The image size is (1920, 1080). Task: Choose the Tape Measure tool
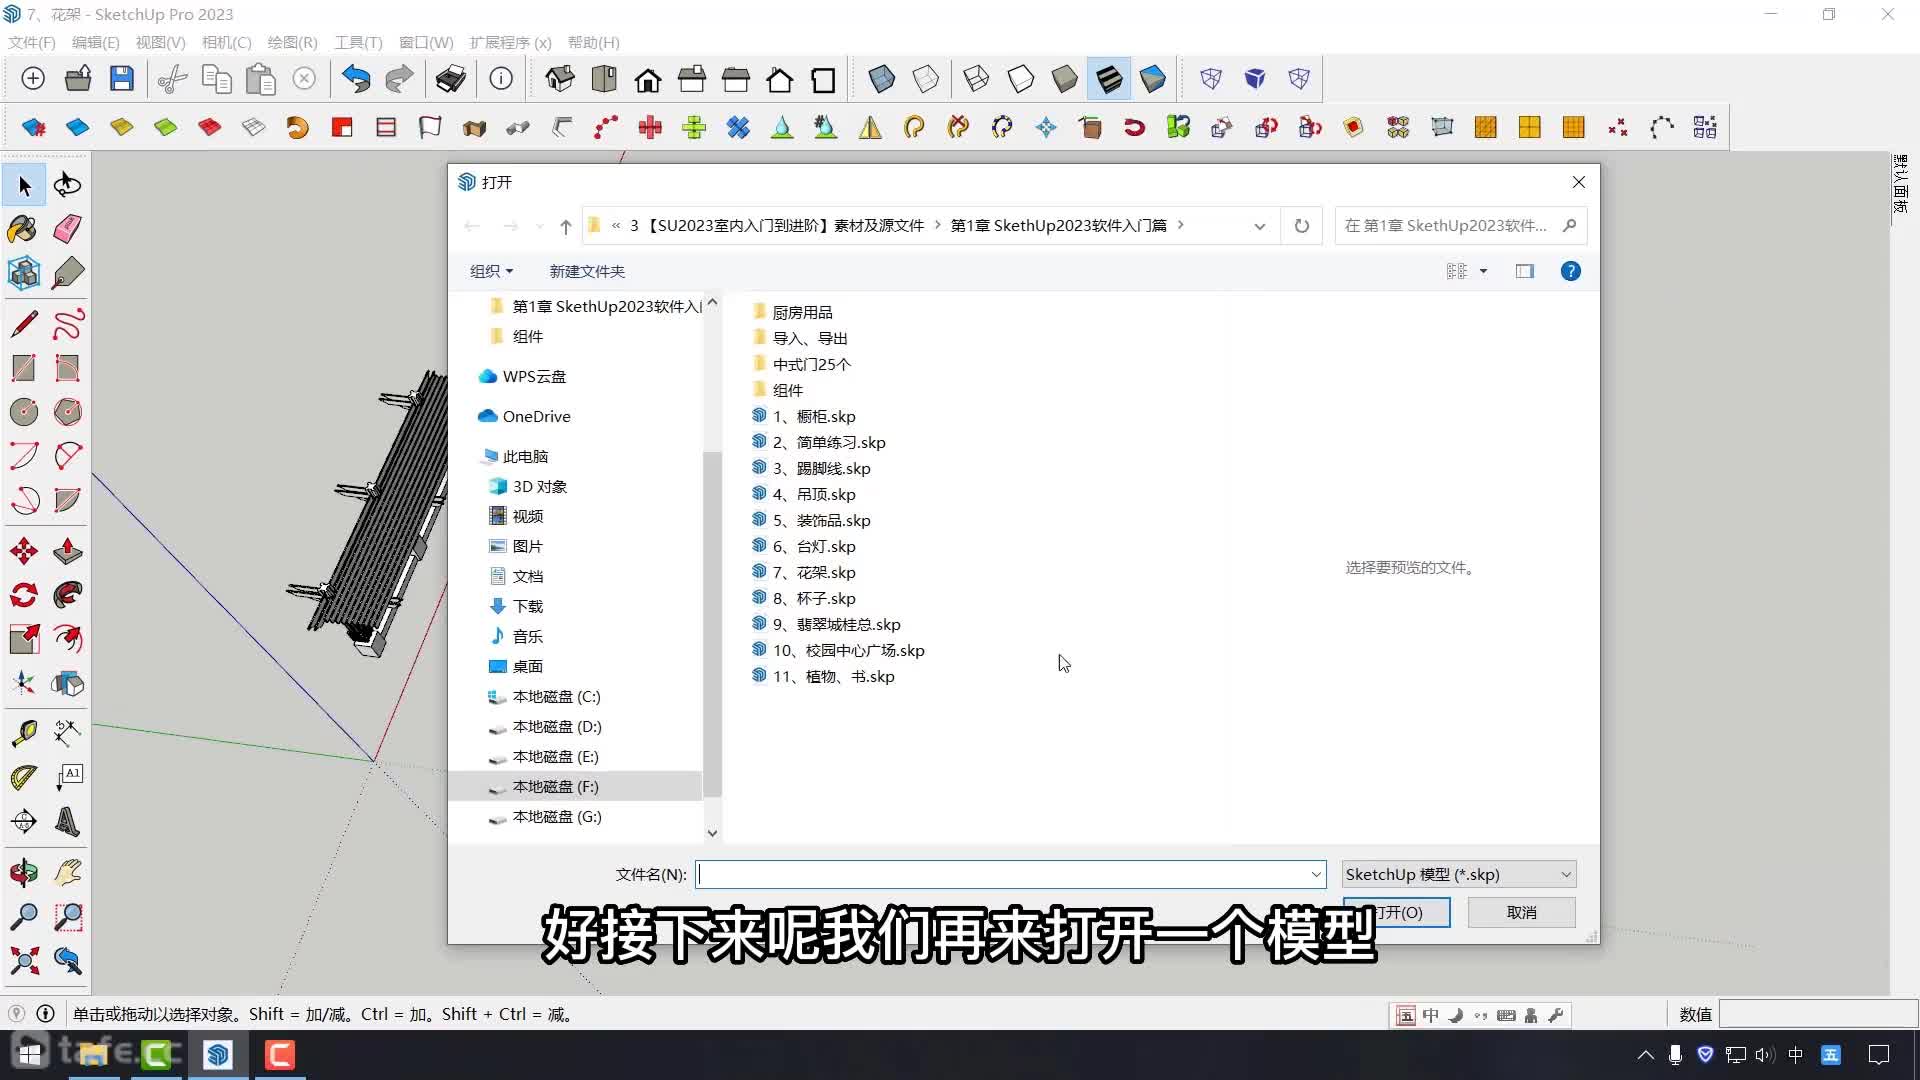point(24,733)
